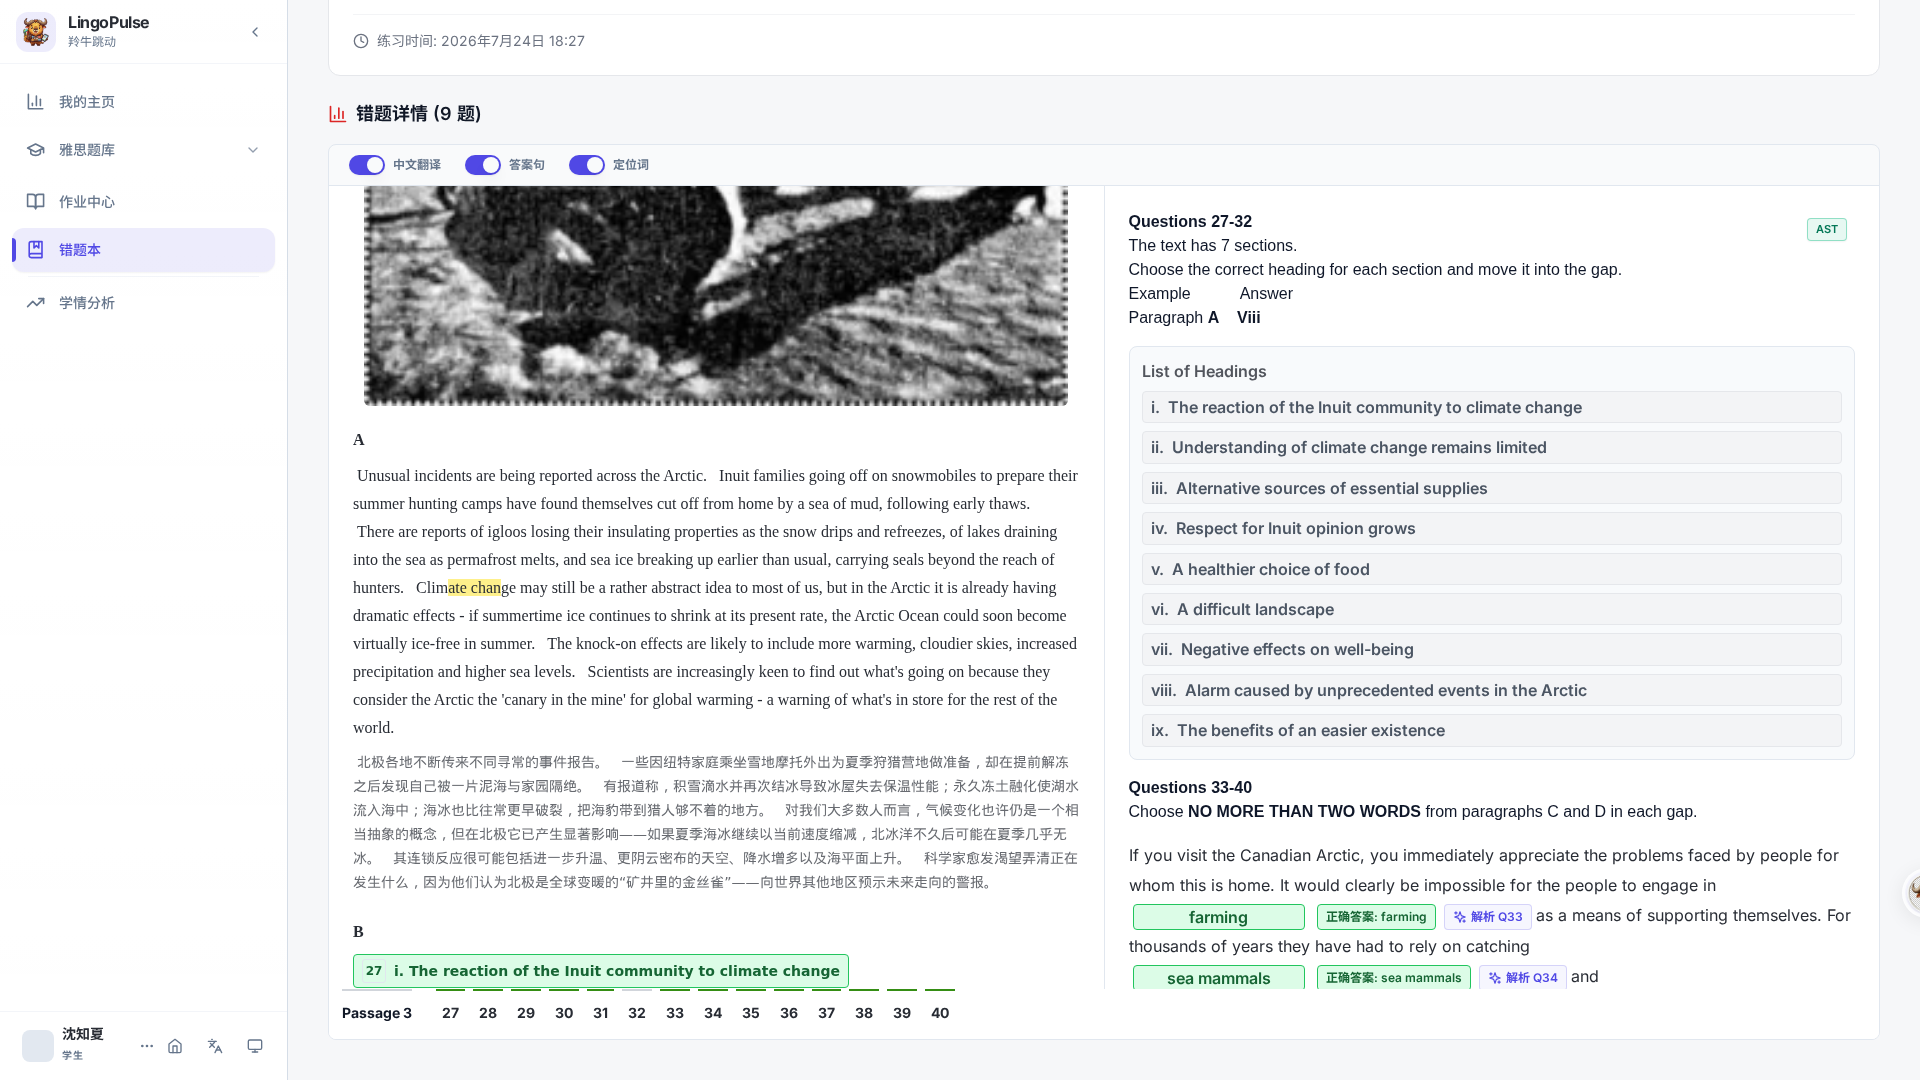
Task: Jump to question 33
Action: point(675,1013)
